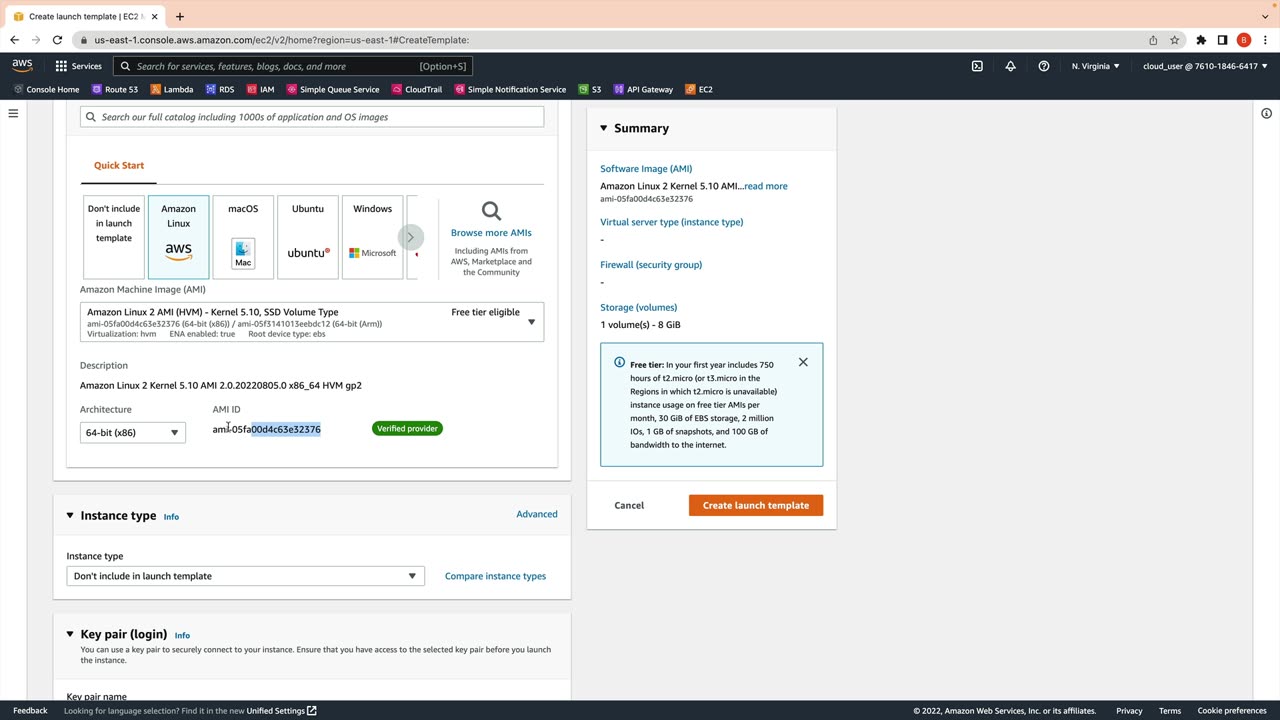The width and height of the screenshot is (1280, 720).
Task: Open the Instance type dropdown
Action: 245,576
